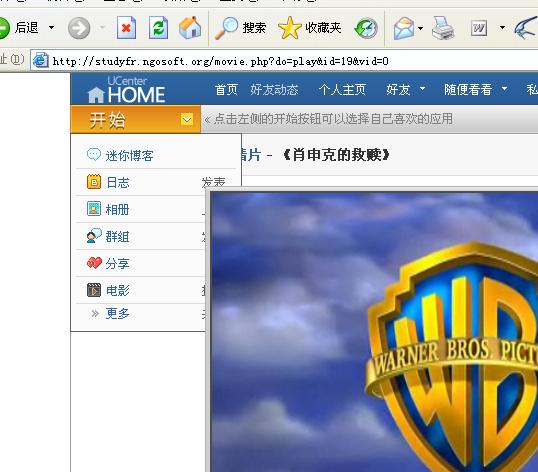The width and height of the screenshot is (538, 472).
Task: Click the browser Home house icon
Action: click(x=190, y=27)
